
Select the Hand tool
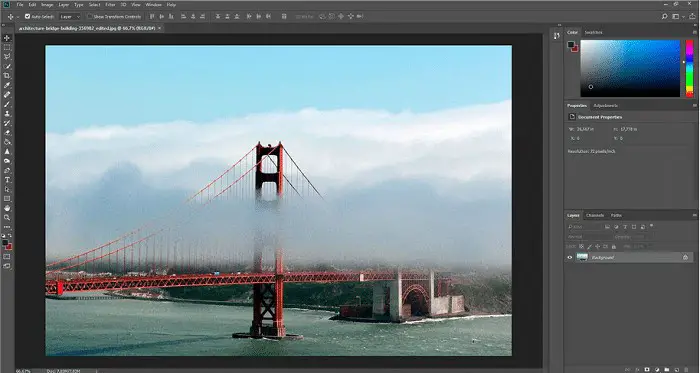7,208
